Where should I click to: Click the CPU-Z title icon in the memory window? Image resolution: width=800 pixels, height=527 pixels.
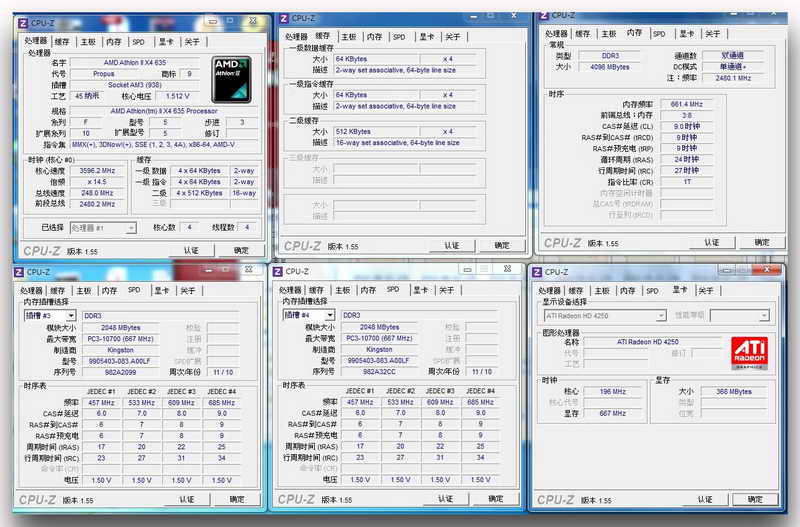tap(544, 15)
